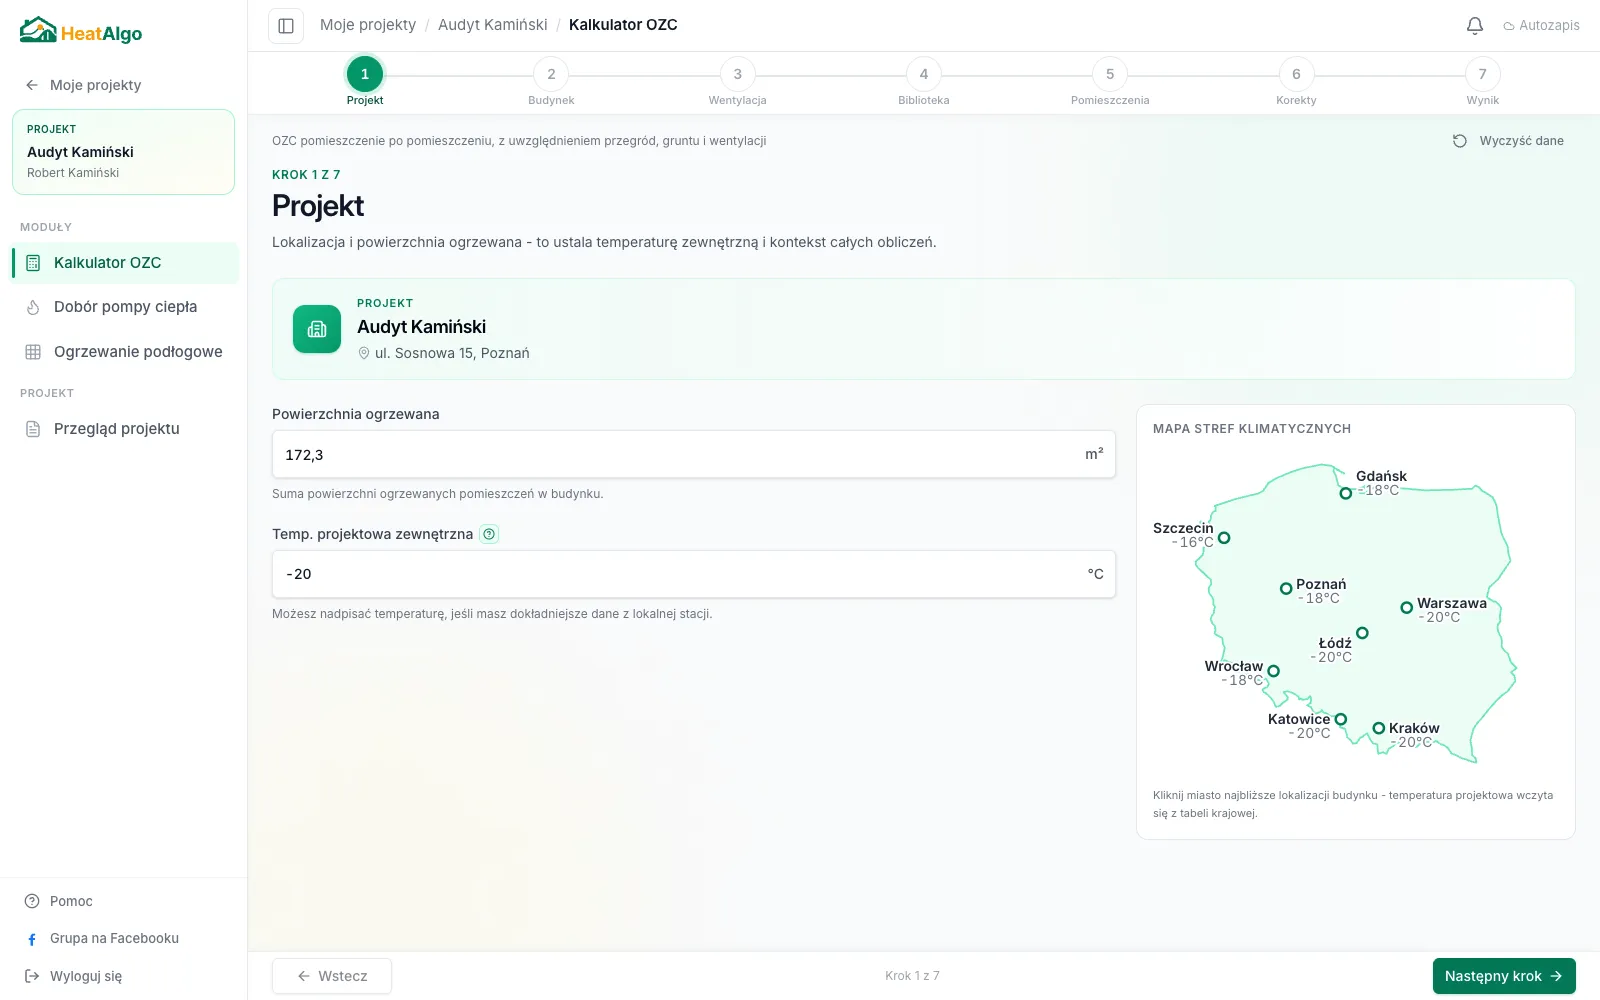Select Poznań marker on climate map
The height and width of the screenshot is (1000, 1600).
pos(1286,589)
